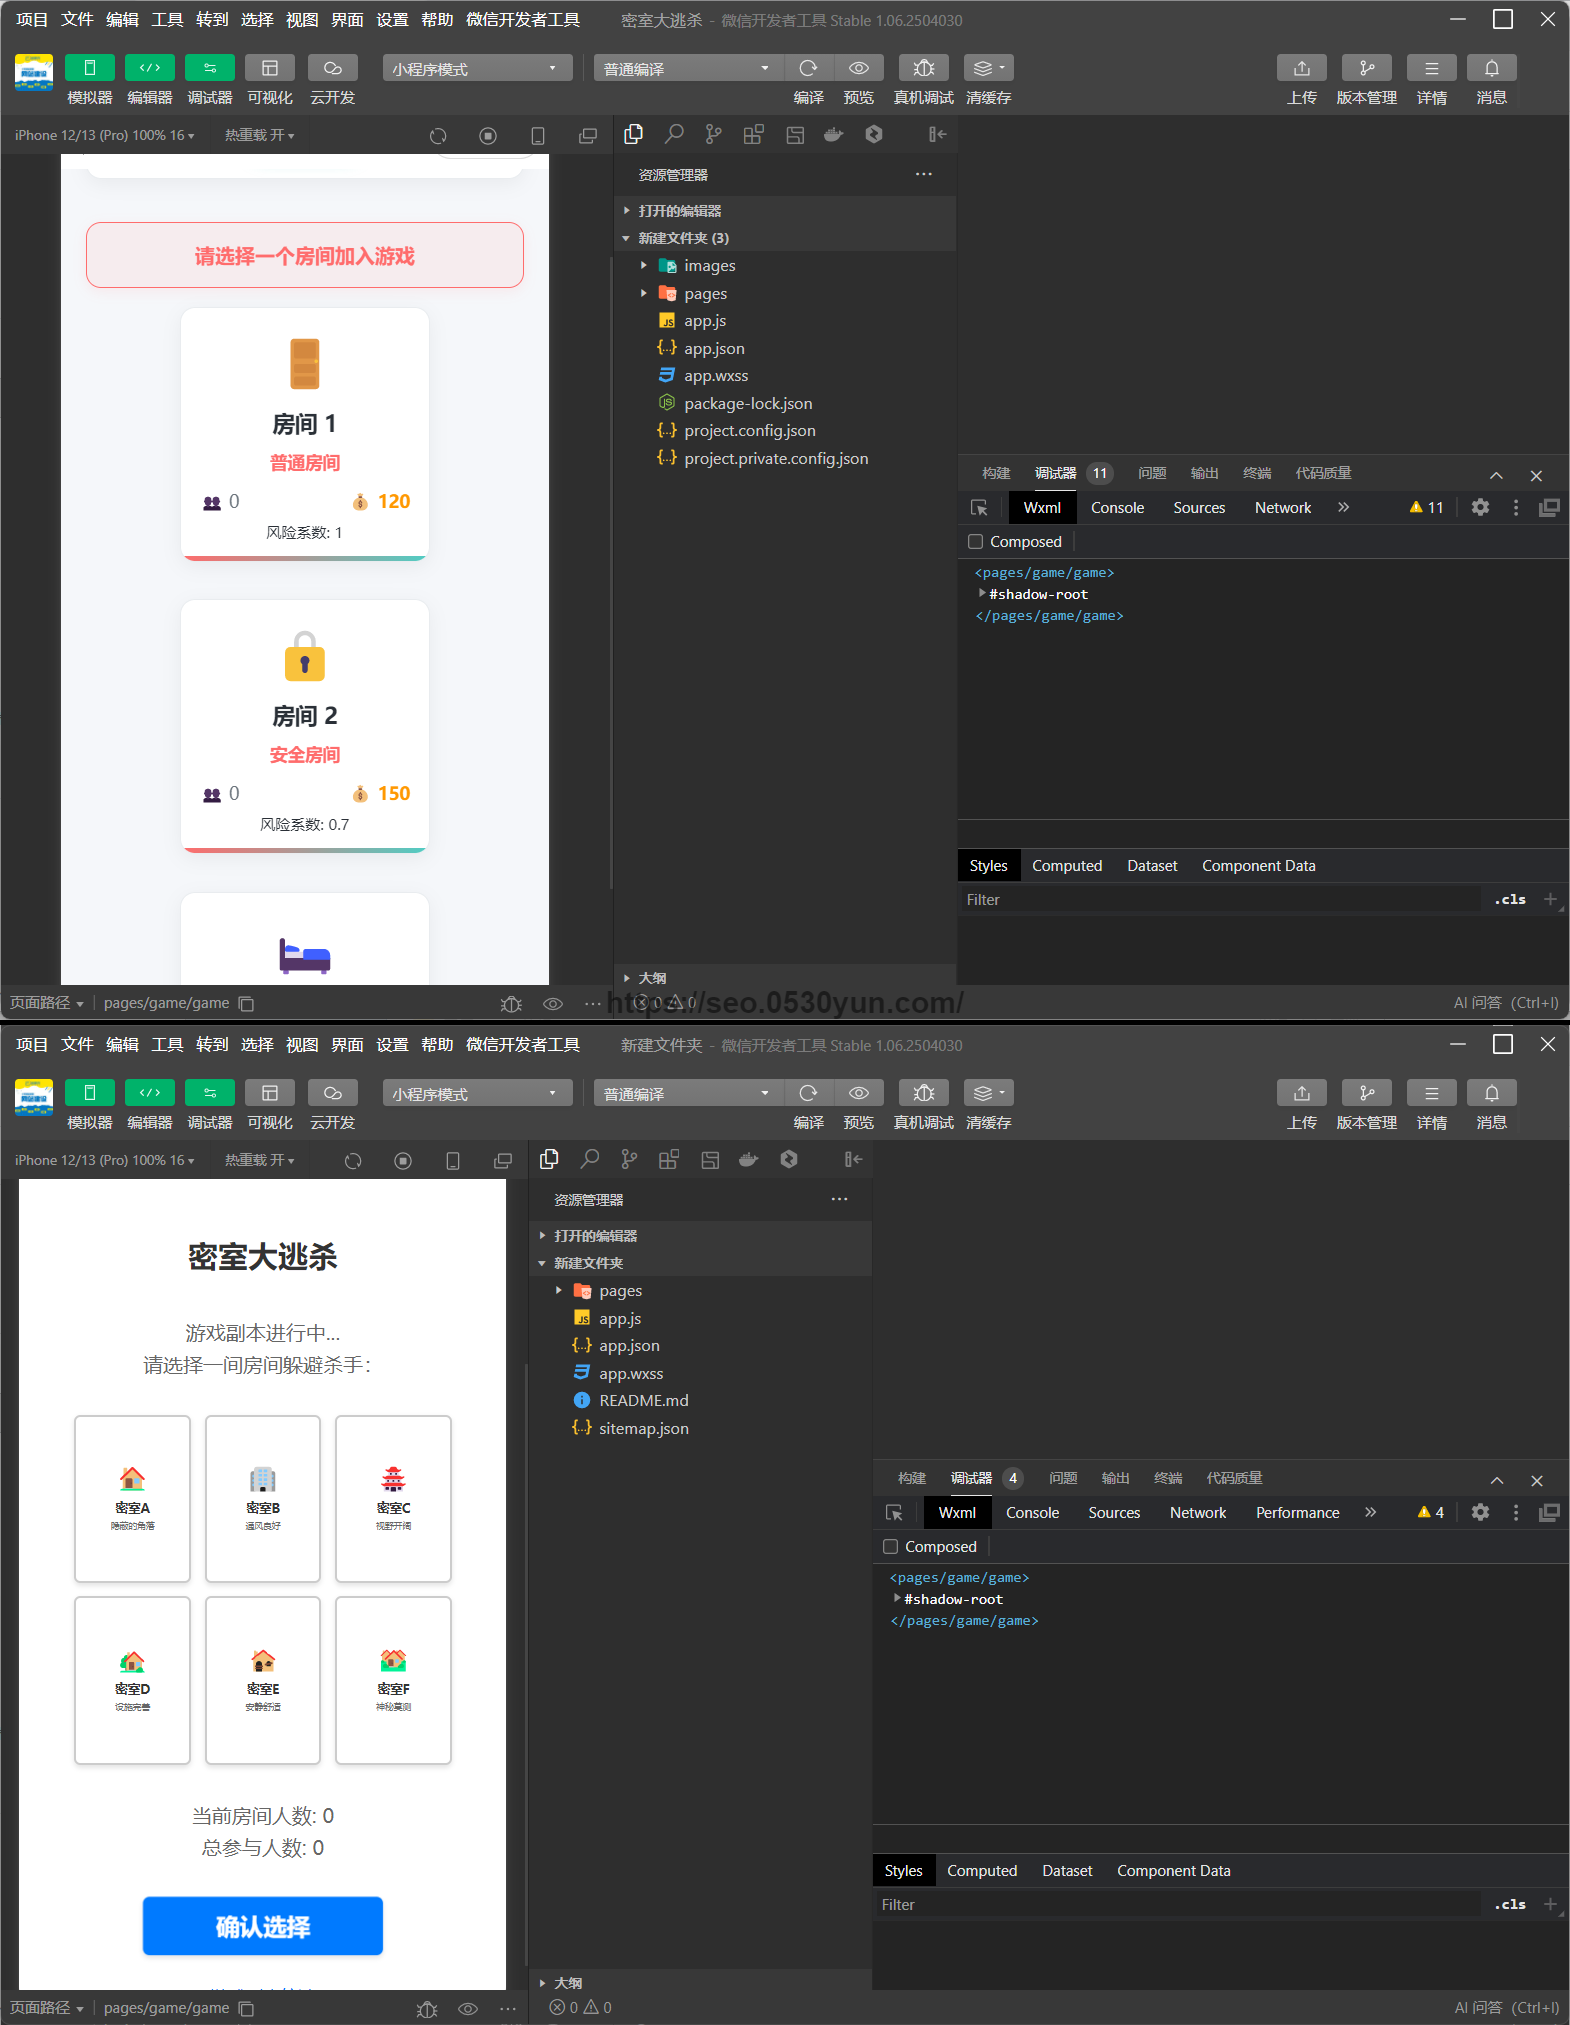Open the 普通编译 dropdown in the 新建文件夹 window
The height and width of the screenshot is (2025, 1570).
(687, 1093)
